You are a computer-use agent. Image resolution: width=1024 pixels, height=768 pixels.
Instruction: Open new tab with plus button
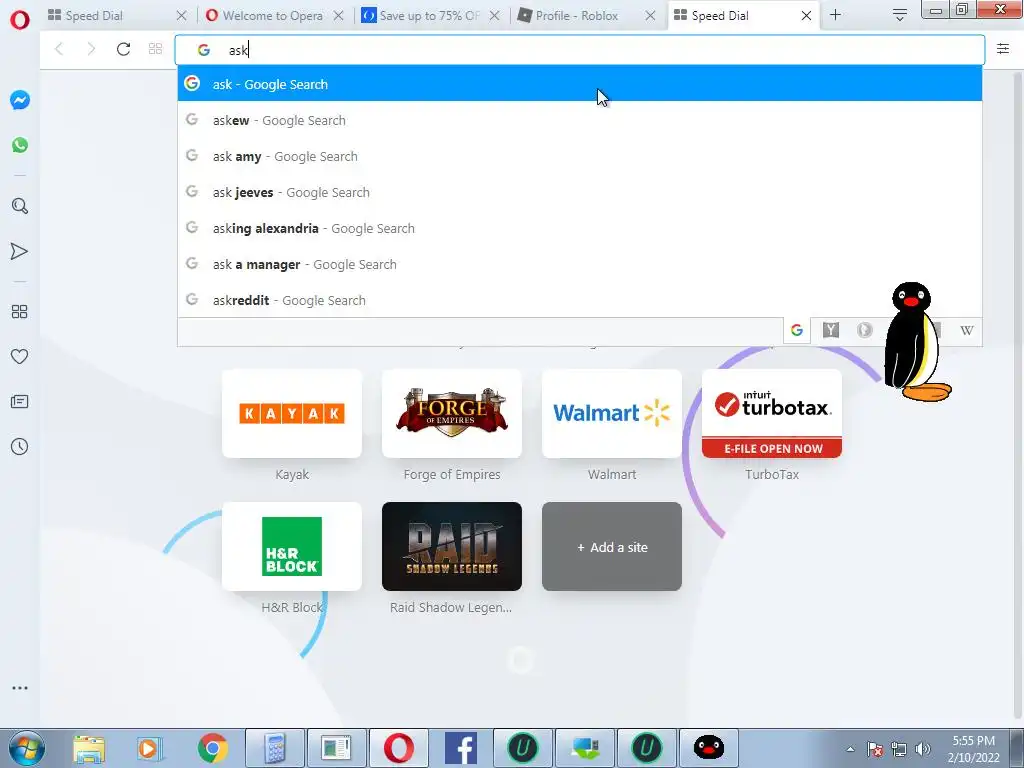(835, 15)
